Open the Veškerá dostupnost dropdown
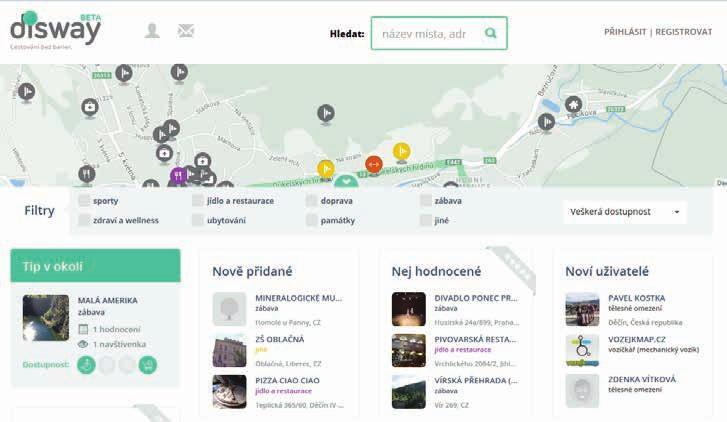 [x=625, y=212]
